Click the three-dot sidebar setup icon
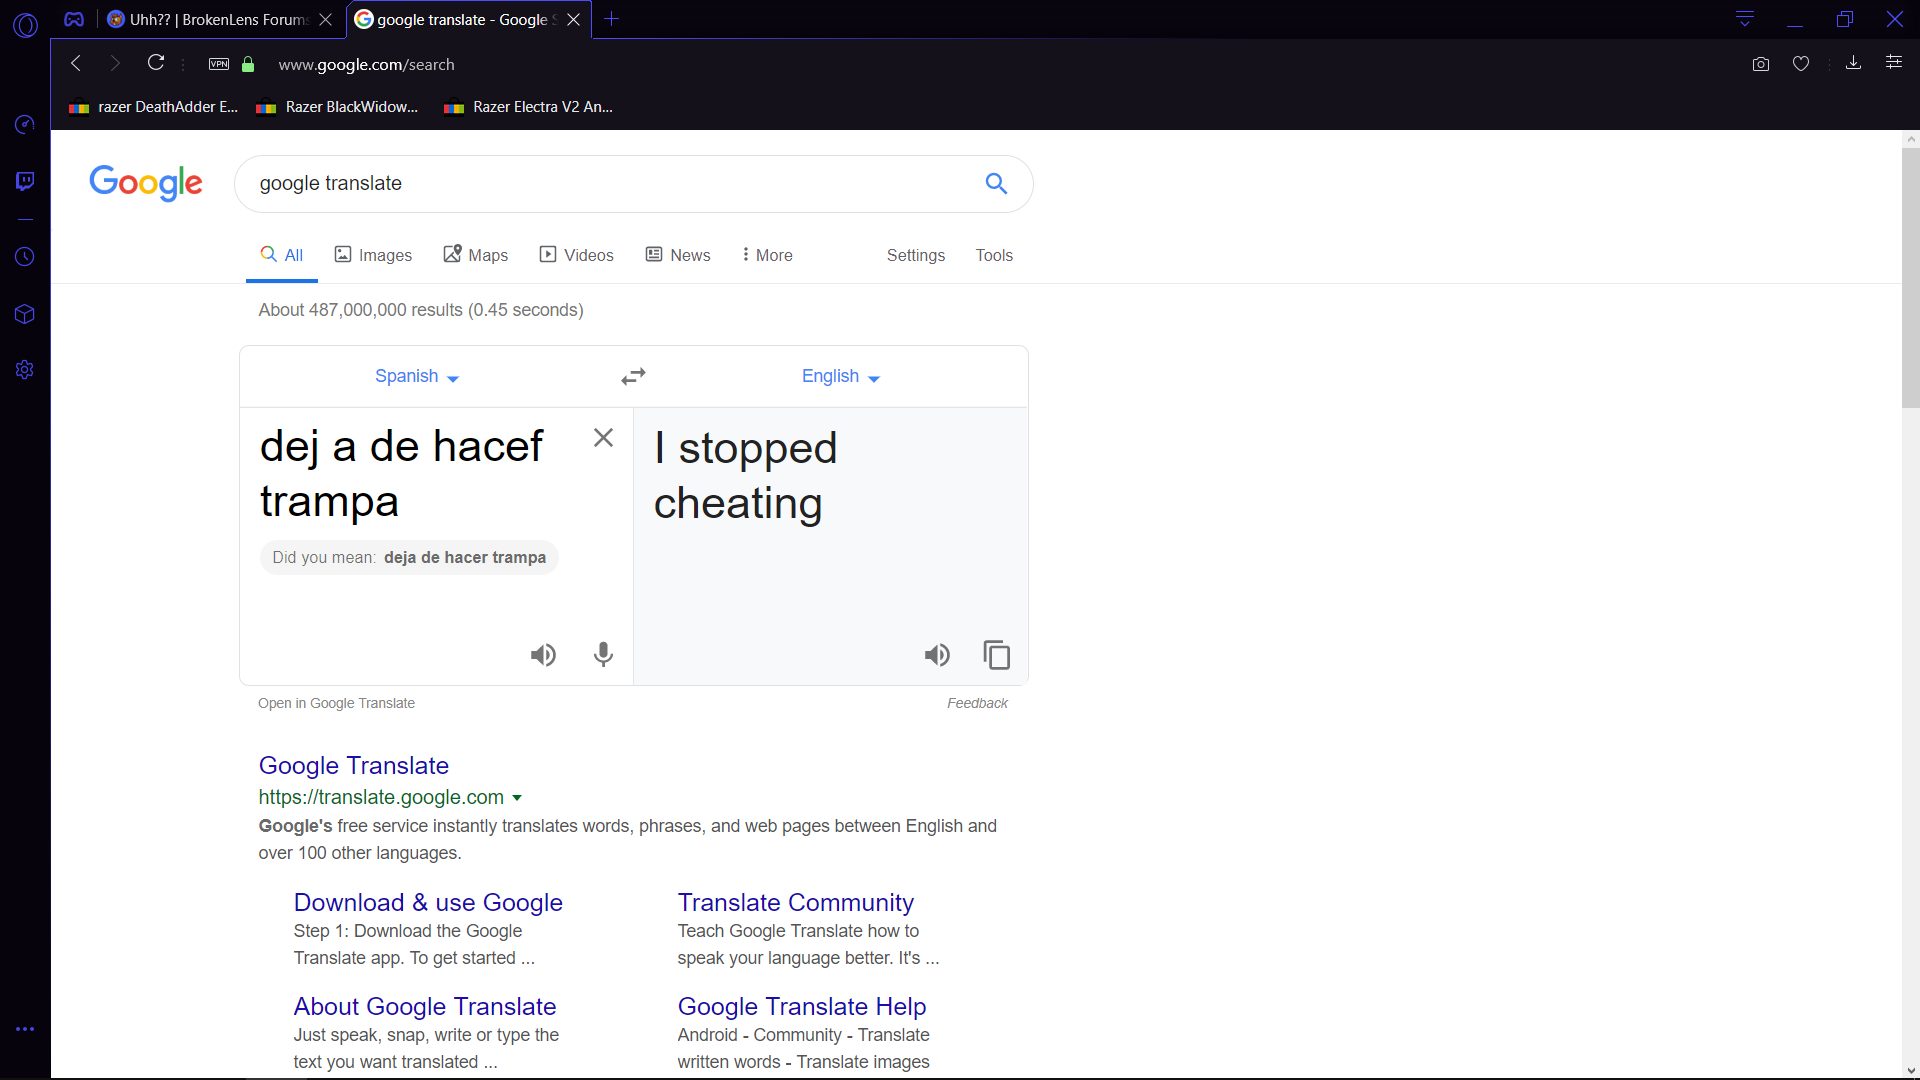Screen dimensions: 1920x1080 pos(25,1029)
